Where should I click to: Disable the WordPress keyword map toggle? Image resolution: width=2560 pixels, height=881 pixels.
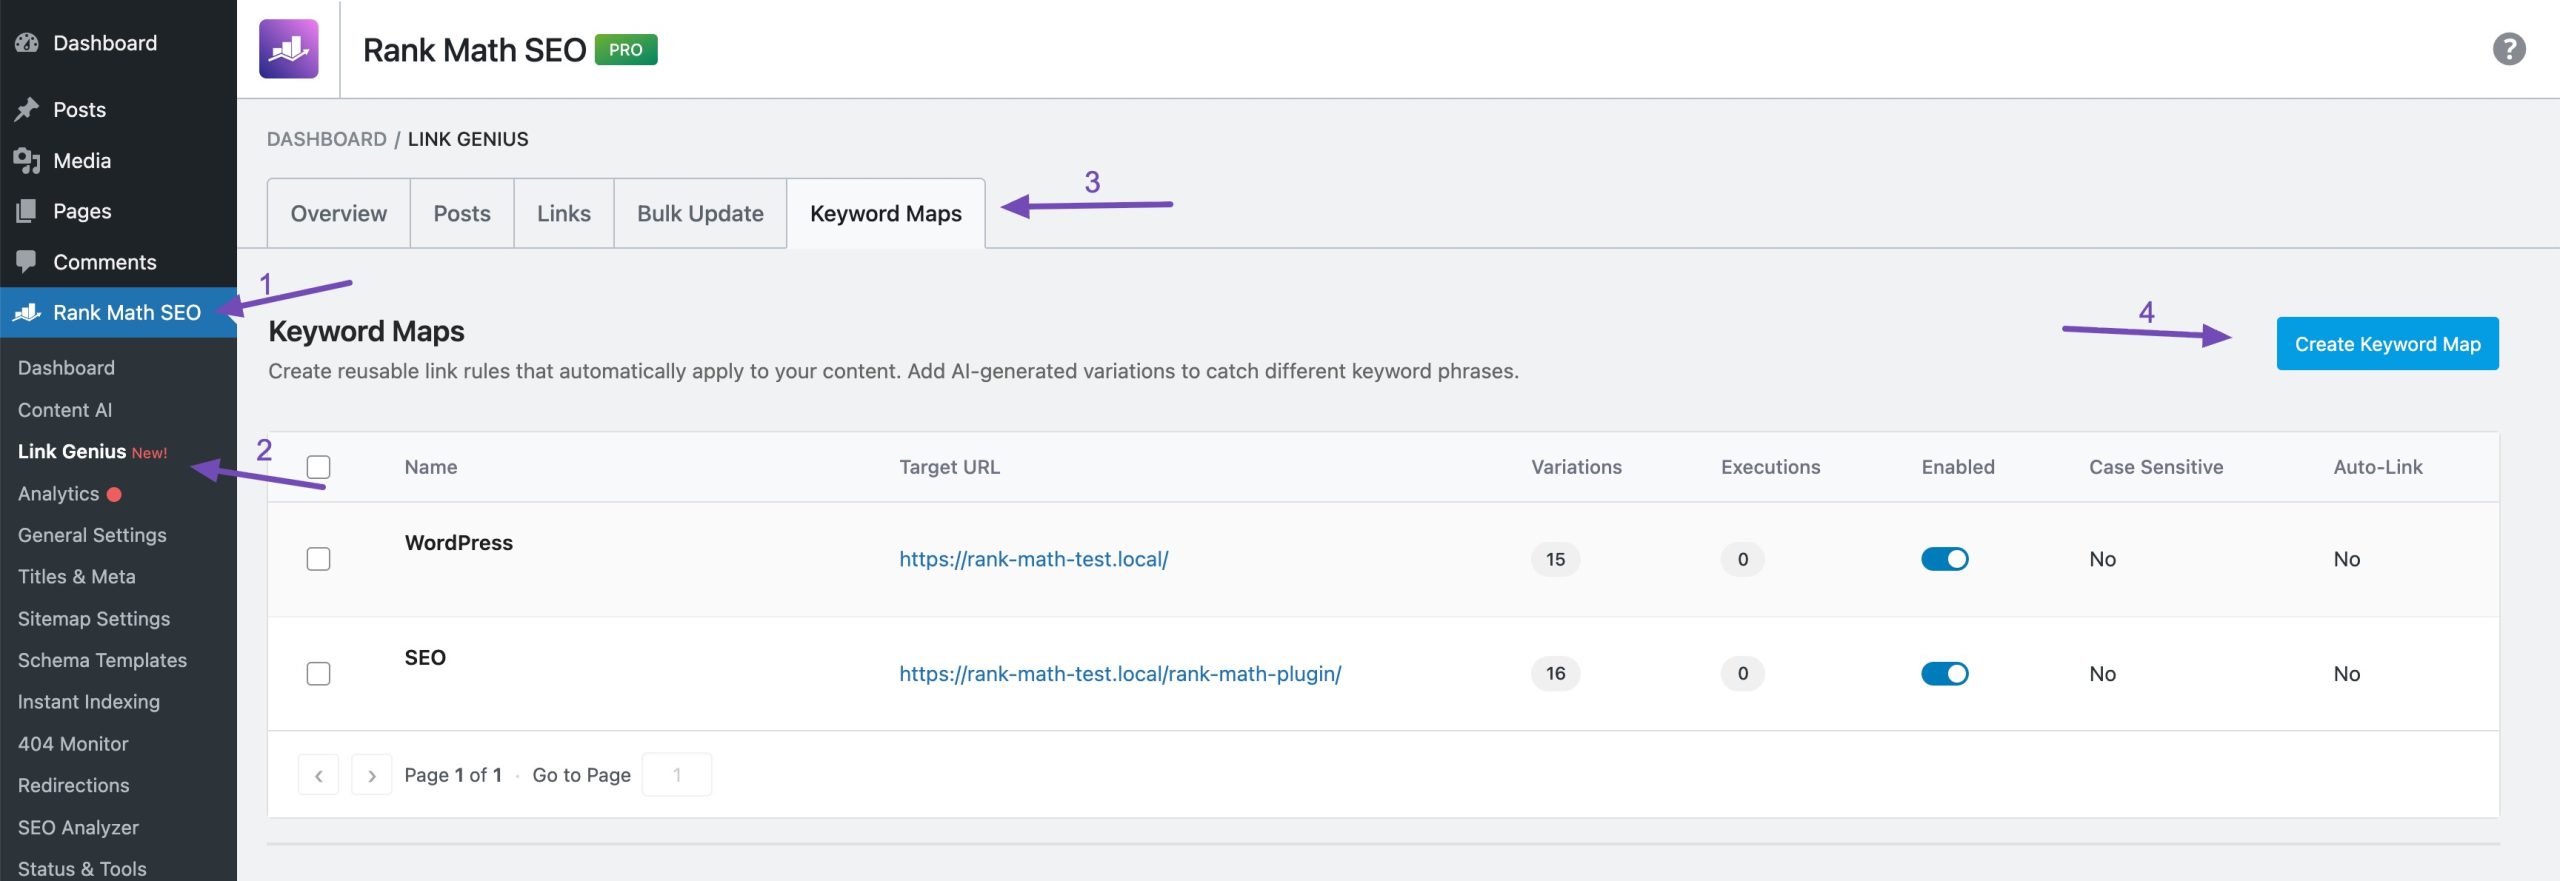tap(1944, 559)
